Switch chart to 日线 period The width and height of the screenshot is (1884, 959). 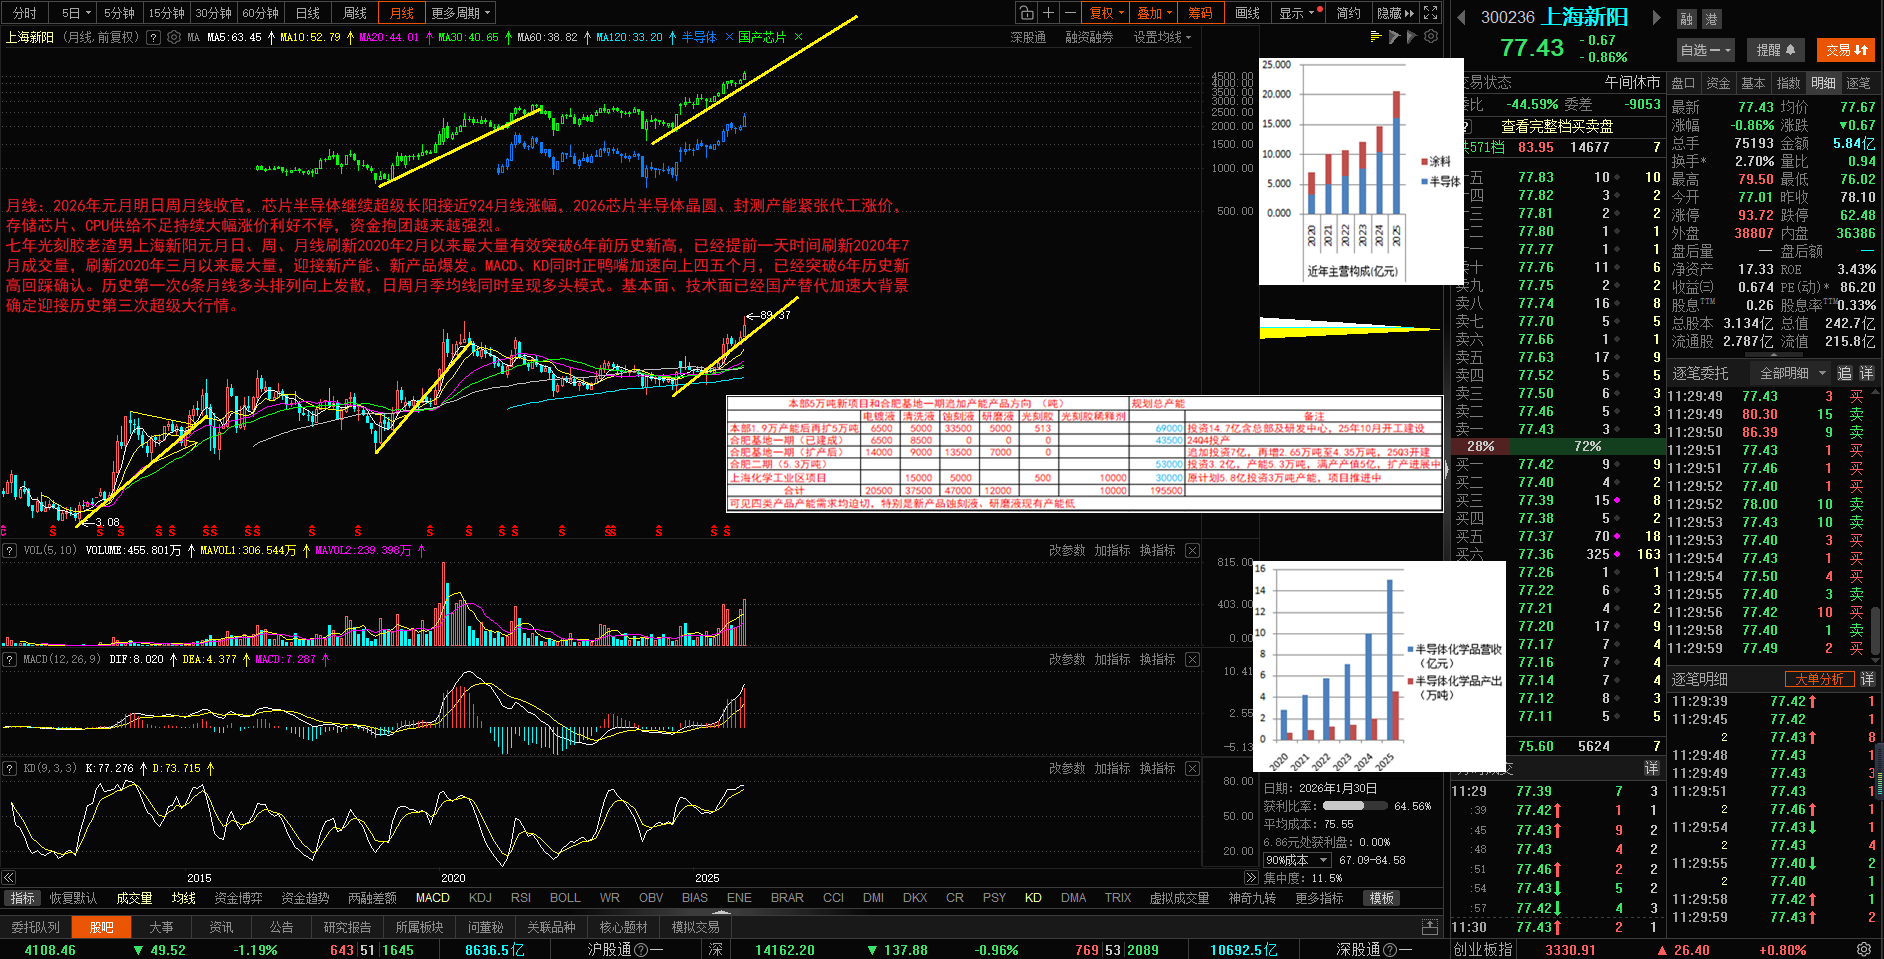tap(308, 13)
